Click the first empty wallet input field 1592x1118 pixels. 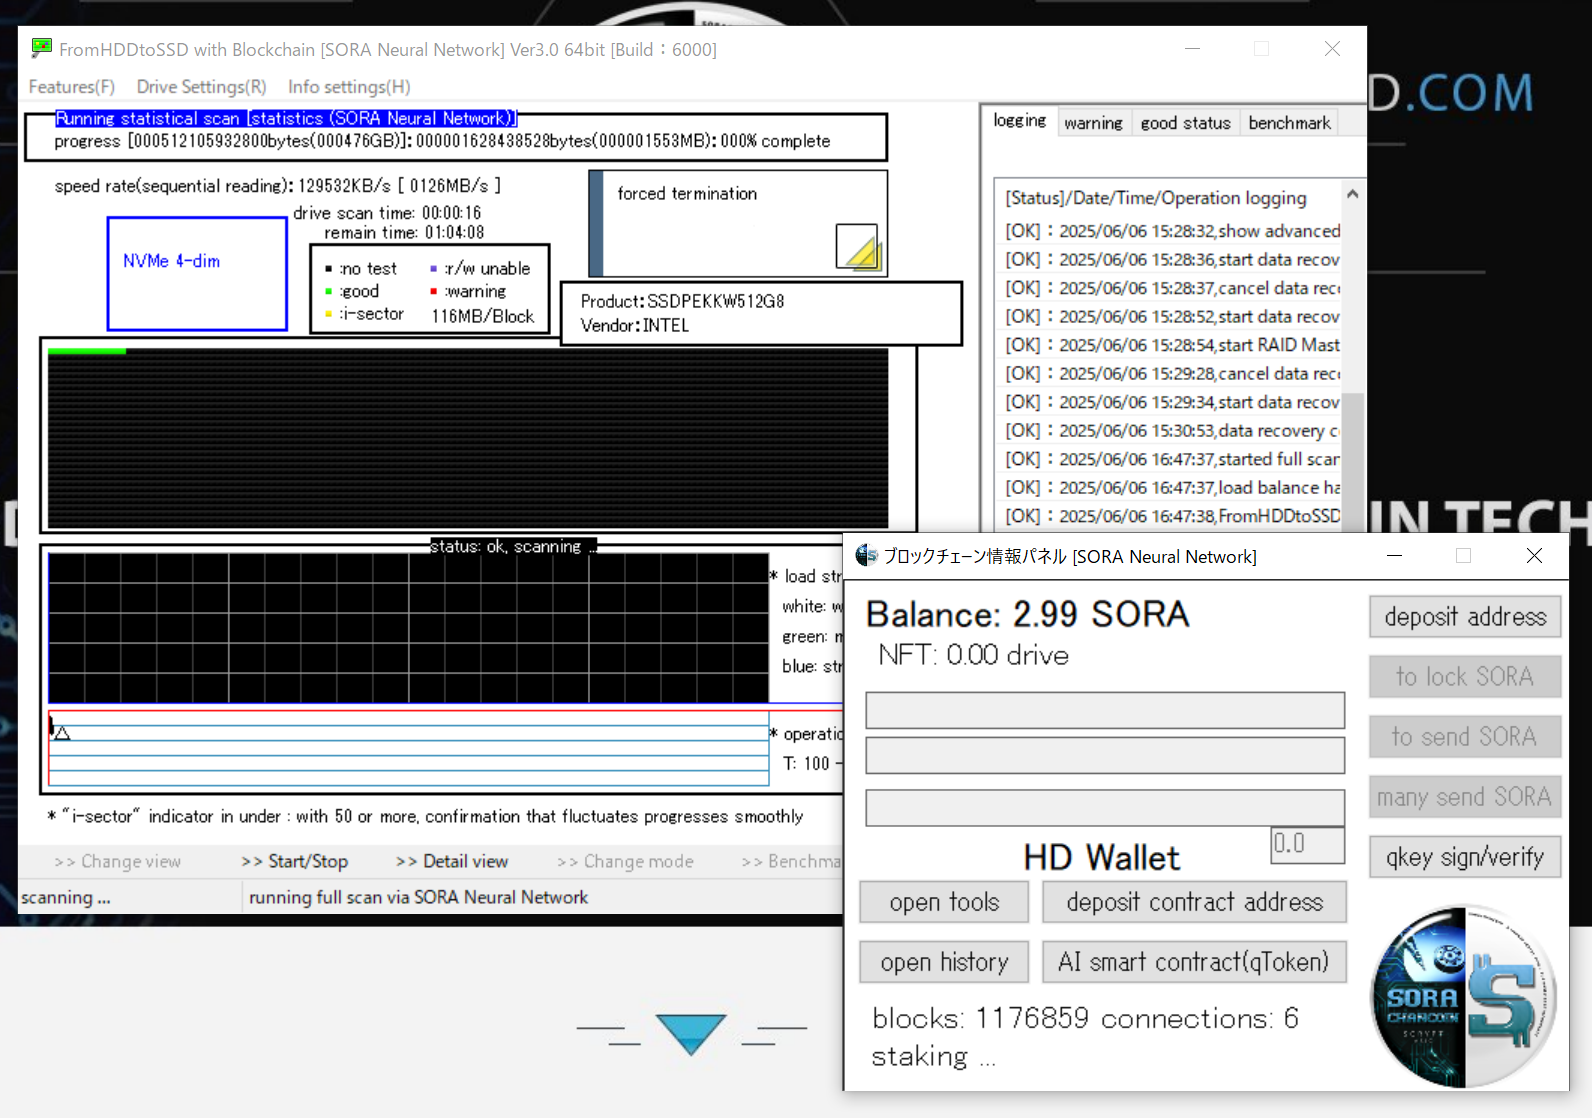1105,710
